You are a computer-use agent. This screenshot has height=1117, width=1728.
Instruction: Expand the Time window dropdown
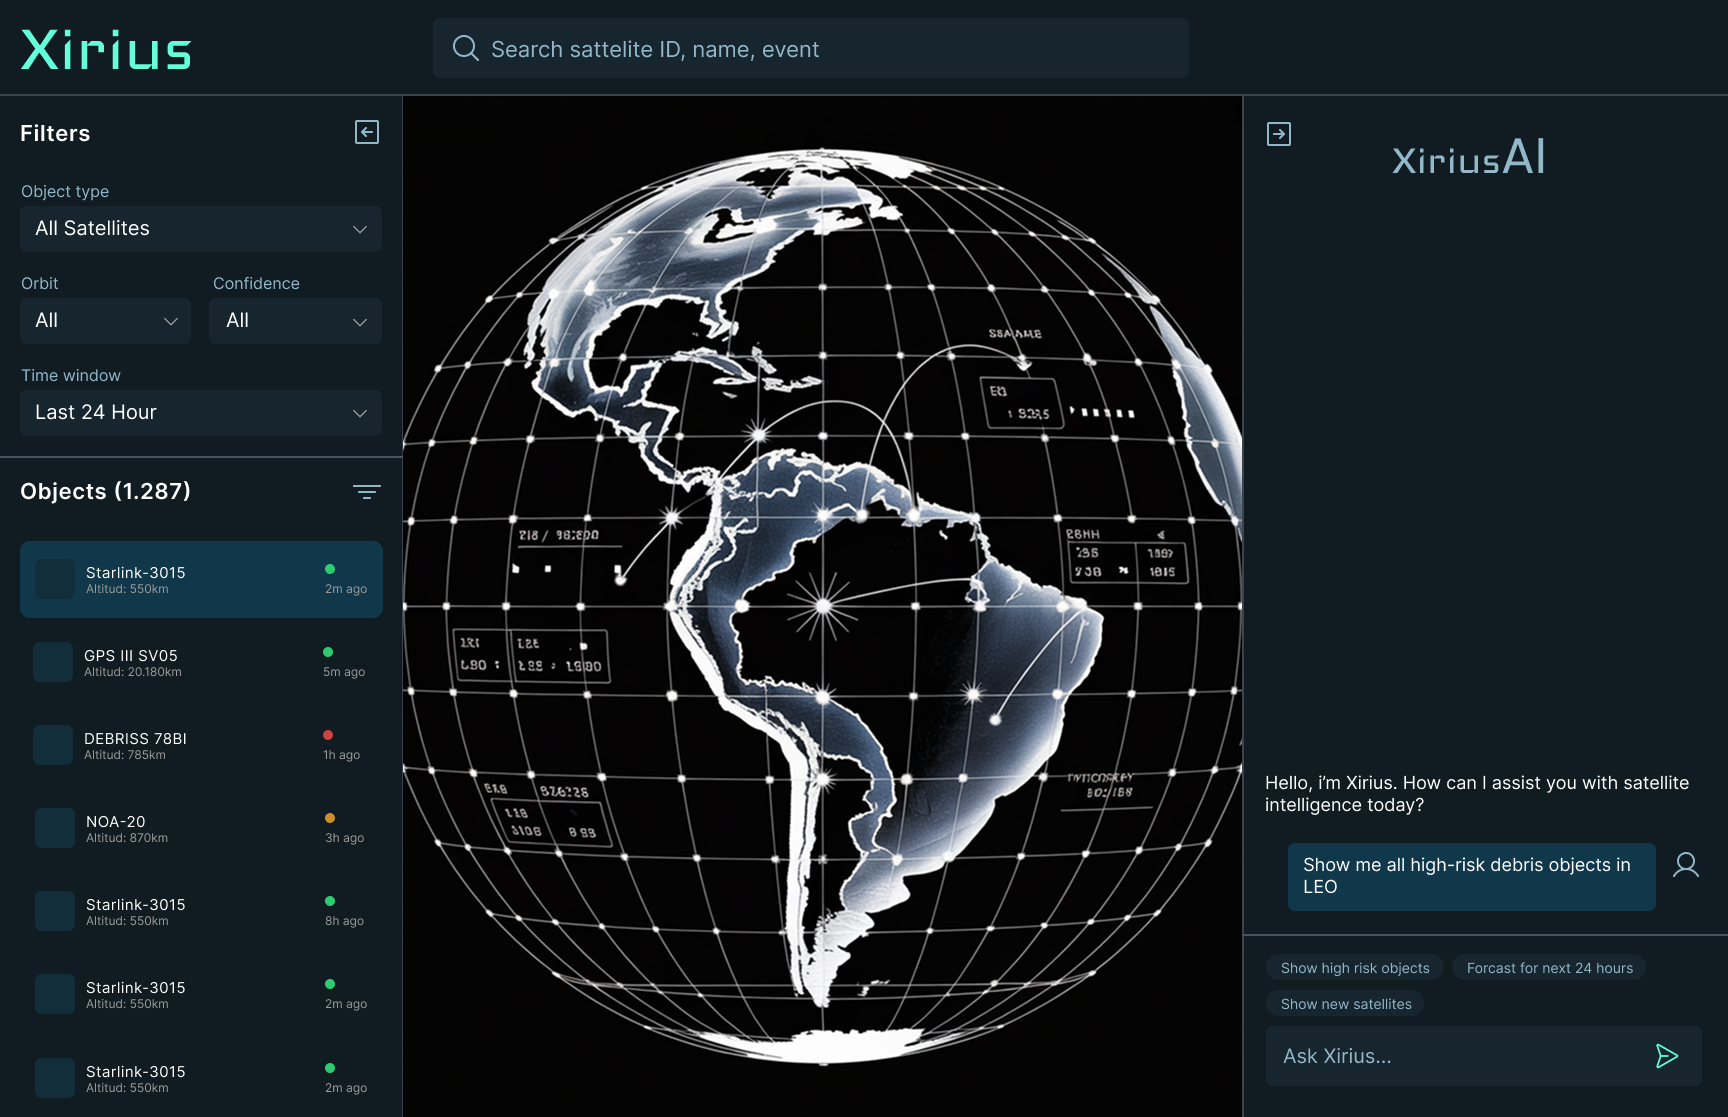201,413
